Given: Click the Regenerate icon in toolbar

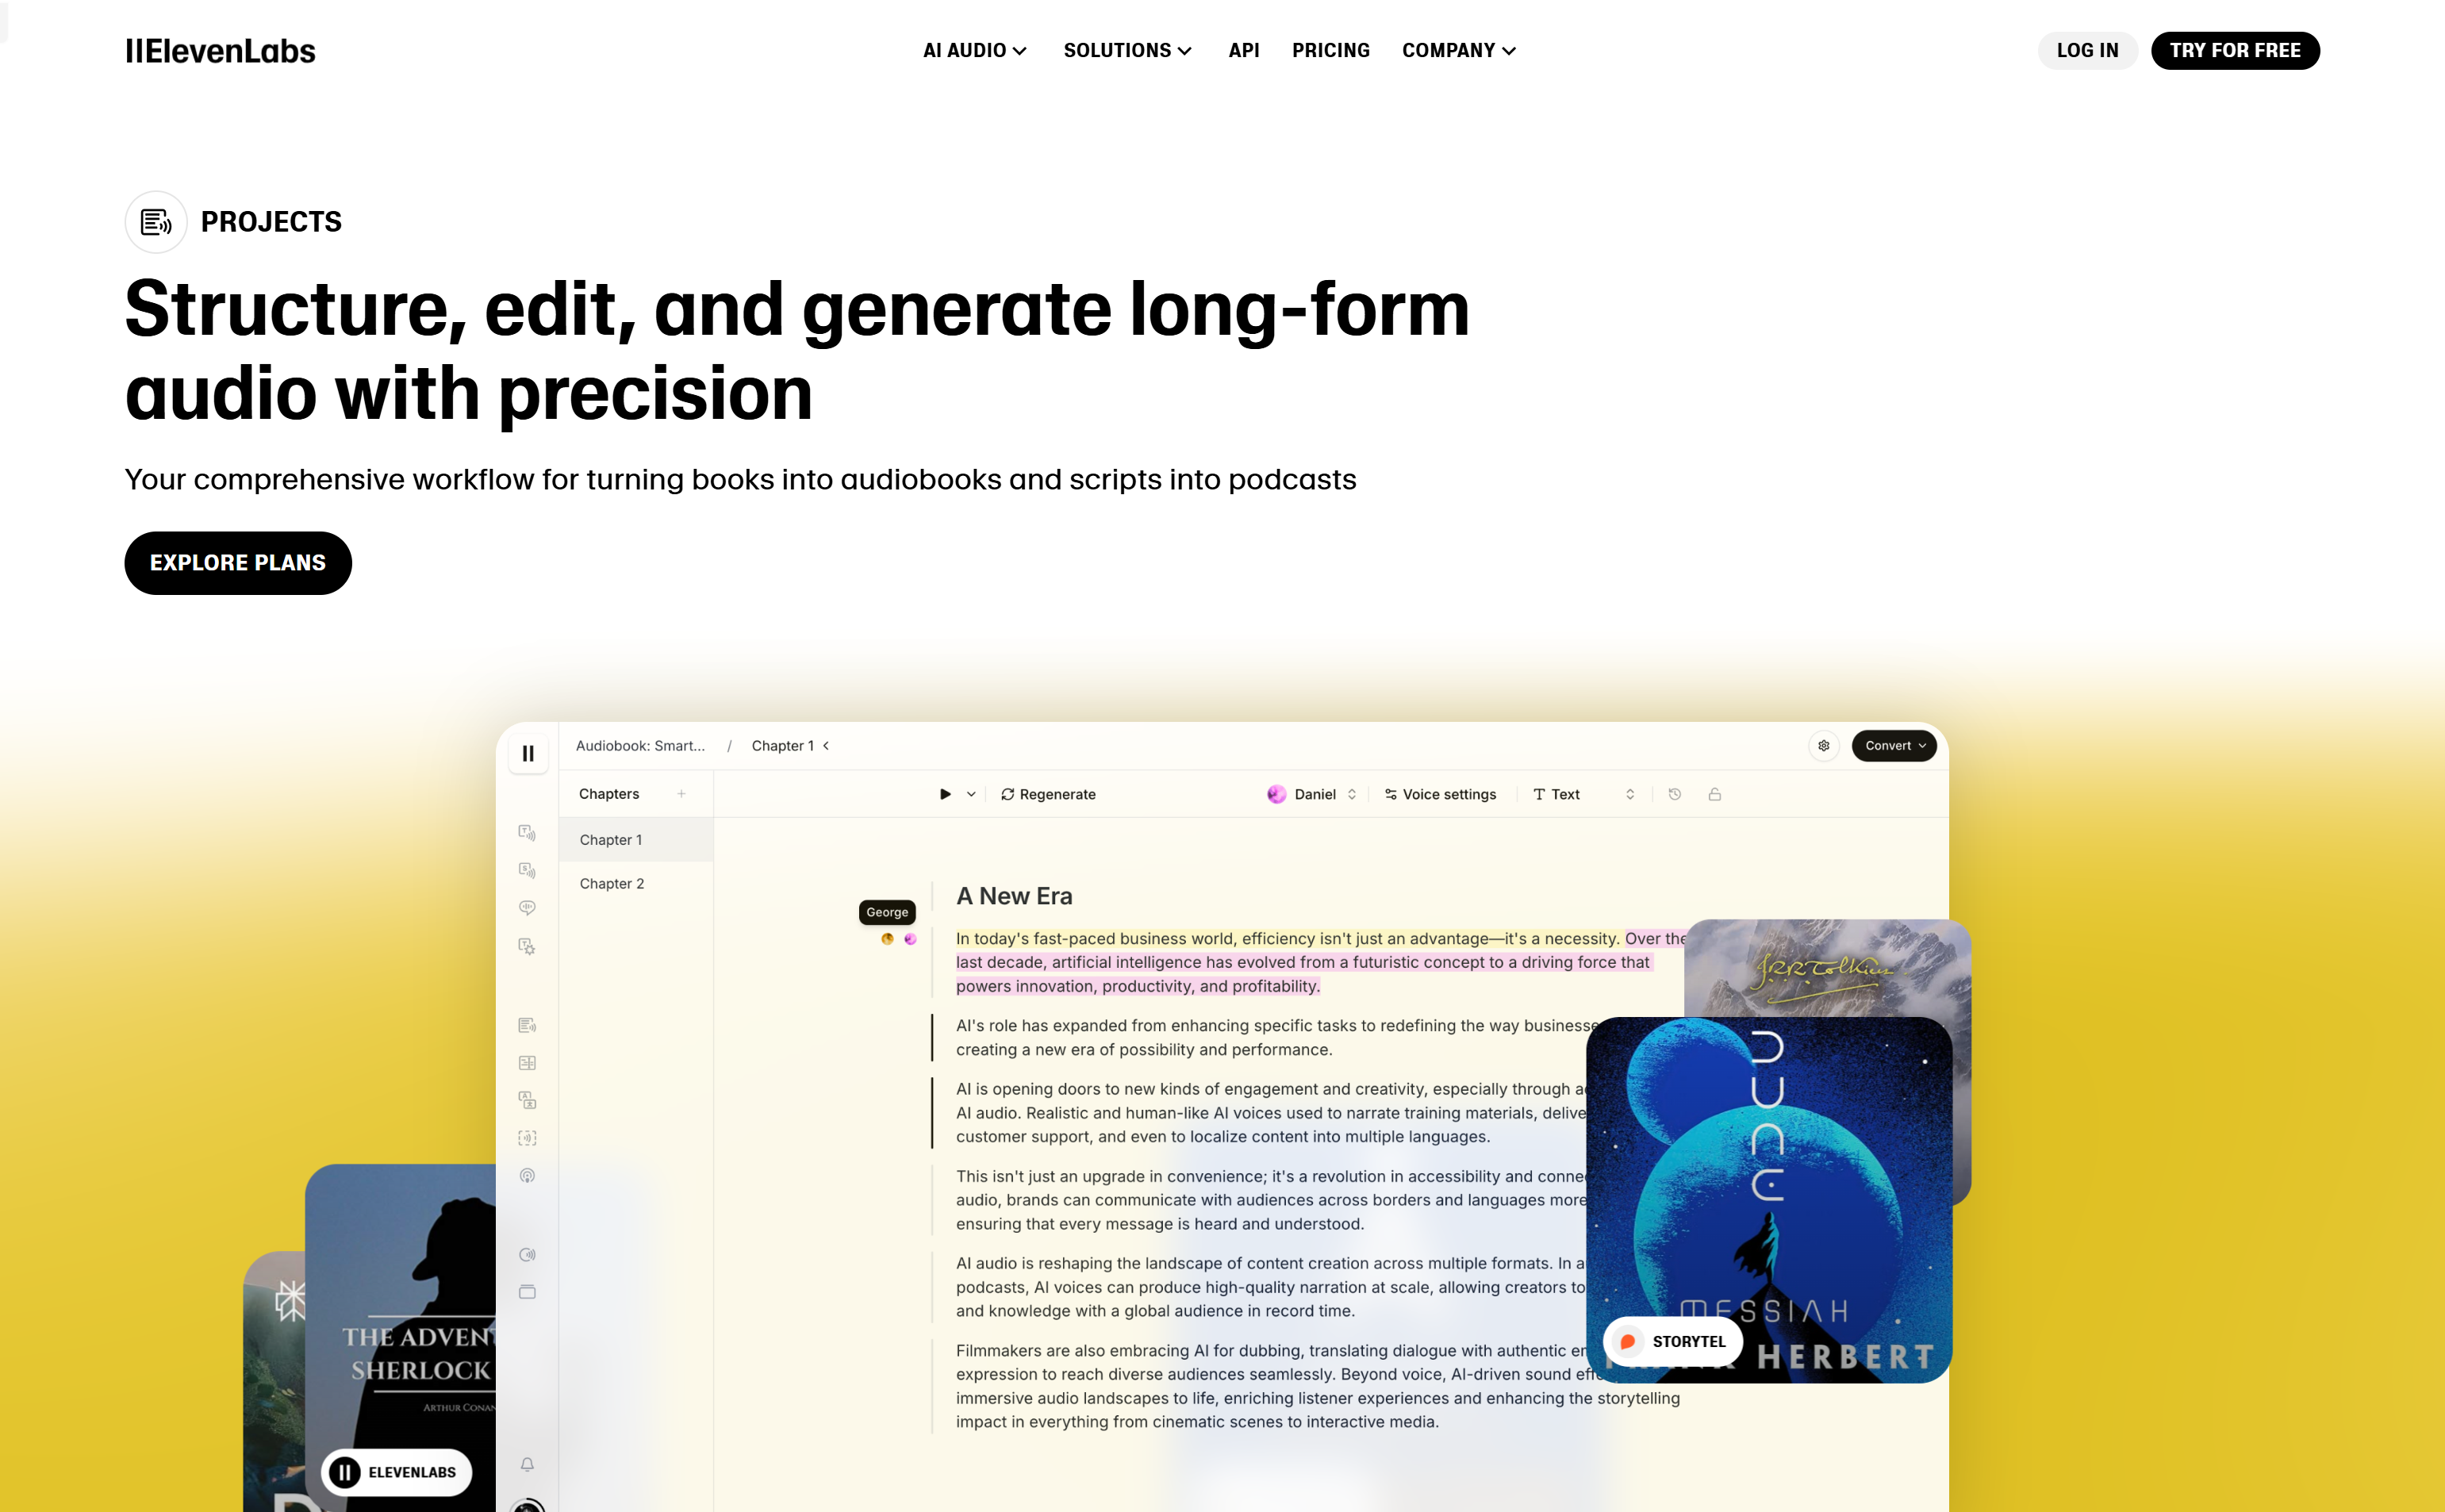Looking at the screenshot, I should [x=1006, y=792].
